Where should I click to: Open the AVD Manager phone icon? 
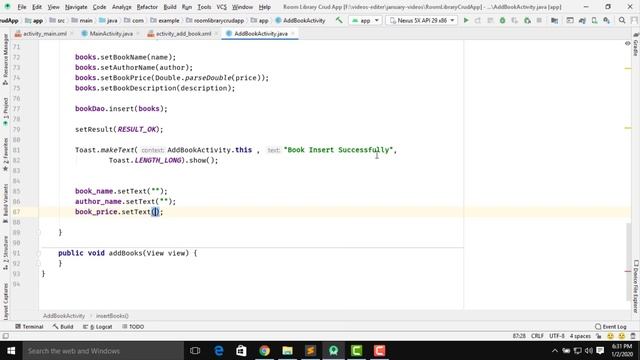(x=595, y=20)
